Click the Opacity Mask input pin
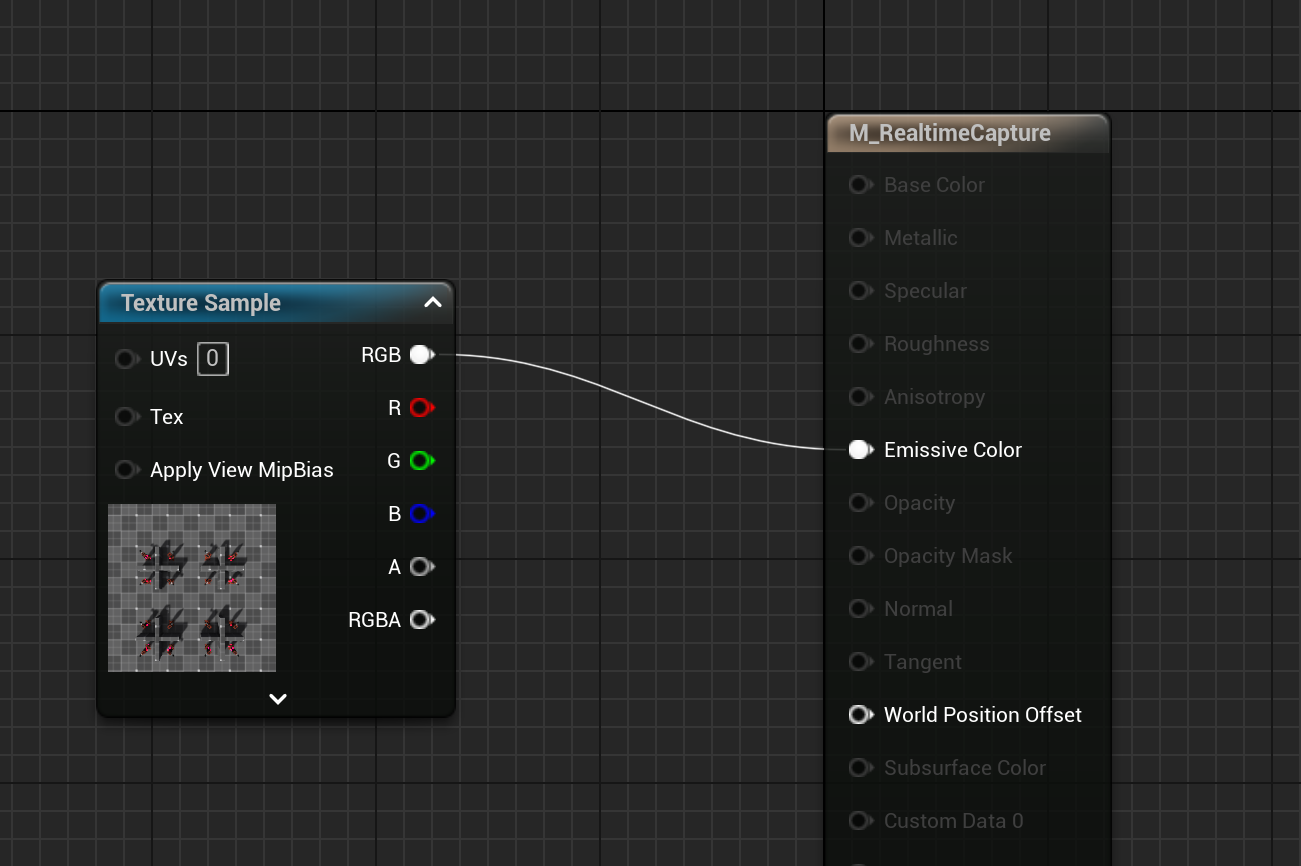The height and width of the screenshot is (866, 1301). 860,556
